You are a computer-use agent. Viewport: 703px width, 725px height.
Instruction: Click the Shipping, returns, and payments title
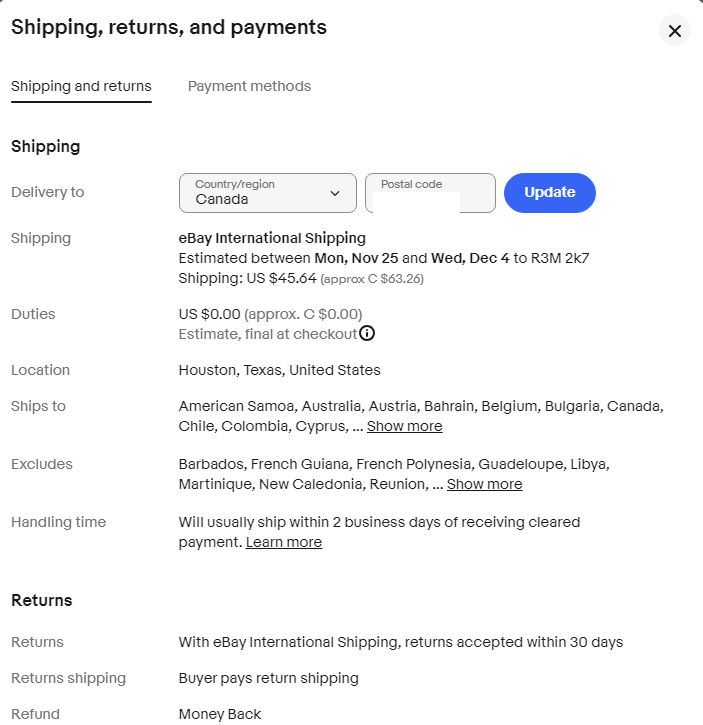coord(169,28)
